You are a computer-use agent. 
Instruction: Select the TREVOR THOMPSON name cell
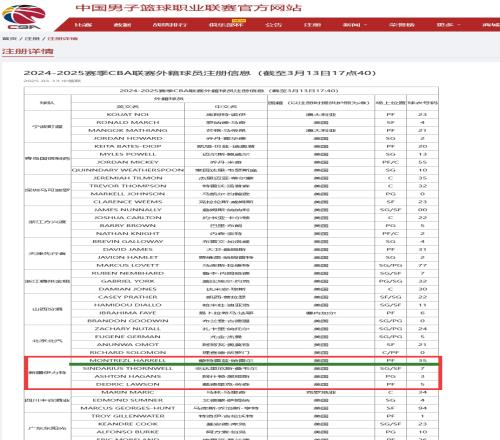click(128, 186)
